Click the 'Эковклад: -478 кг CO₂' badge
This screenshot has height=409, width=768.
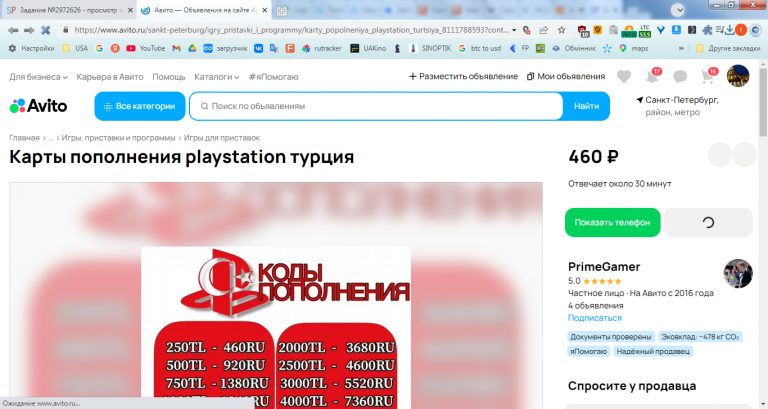(x=700, y=337)
